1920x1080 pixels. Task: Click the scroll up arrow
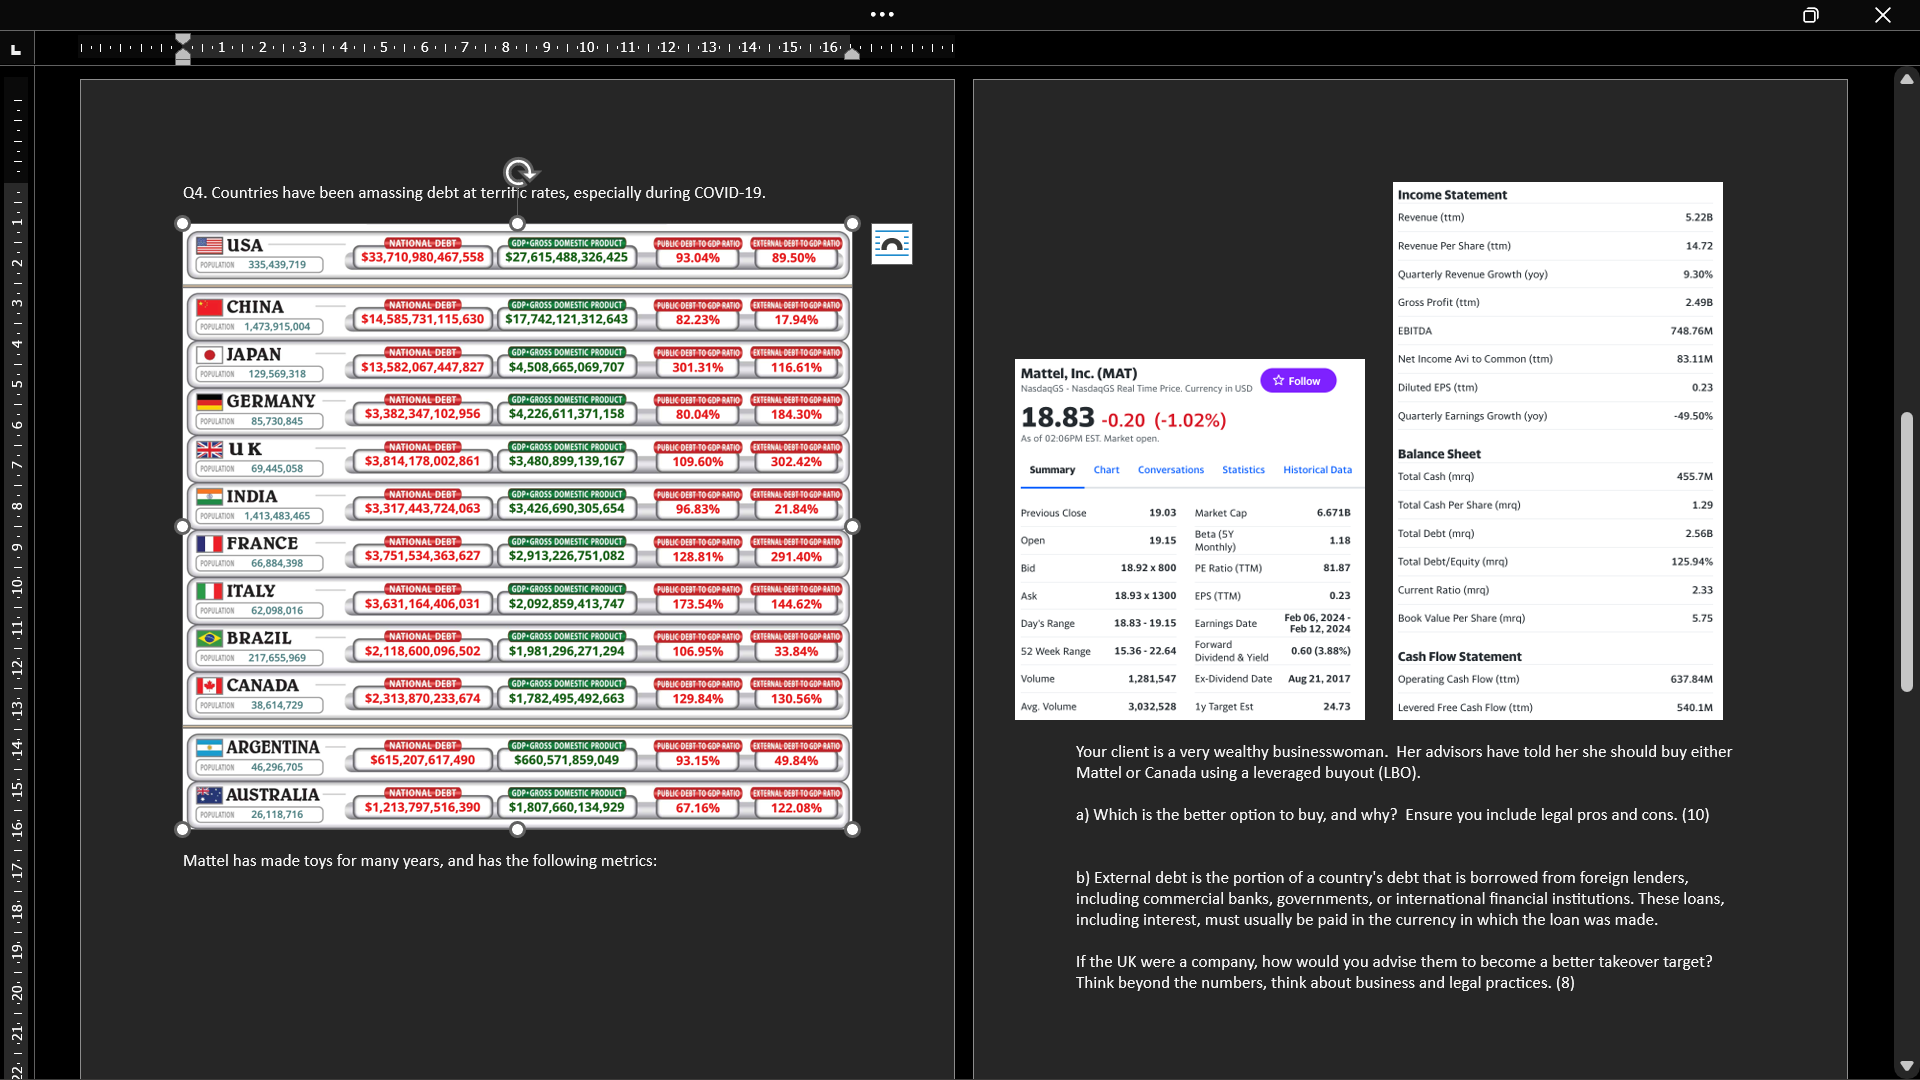1907,79
